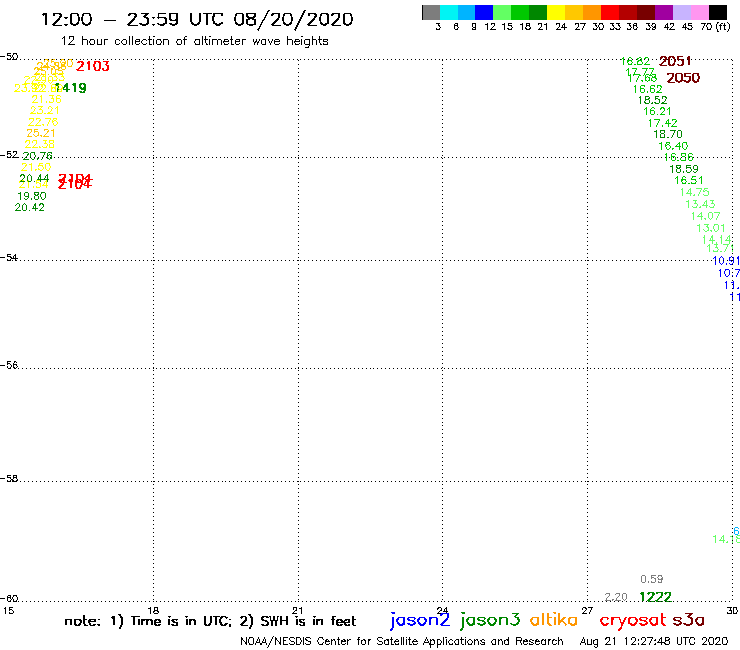Click the green time label 1222
The image size is (740, 650).
[656, 598]
